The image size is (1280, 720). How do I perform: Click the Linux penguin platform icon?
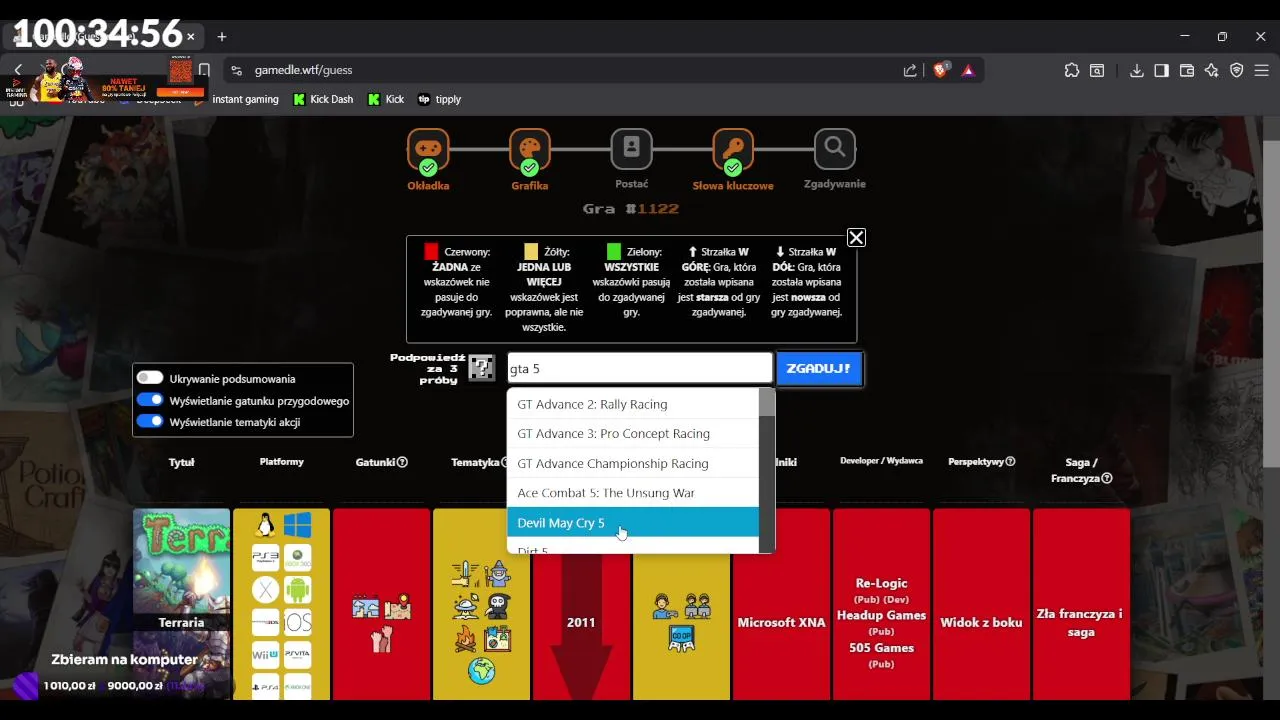click(x=265, y=525)
